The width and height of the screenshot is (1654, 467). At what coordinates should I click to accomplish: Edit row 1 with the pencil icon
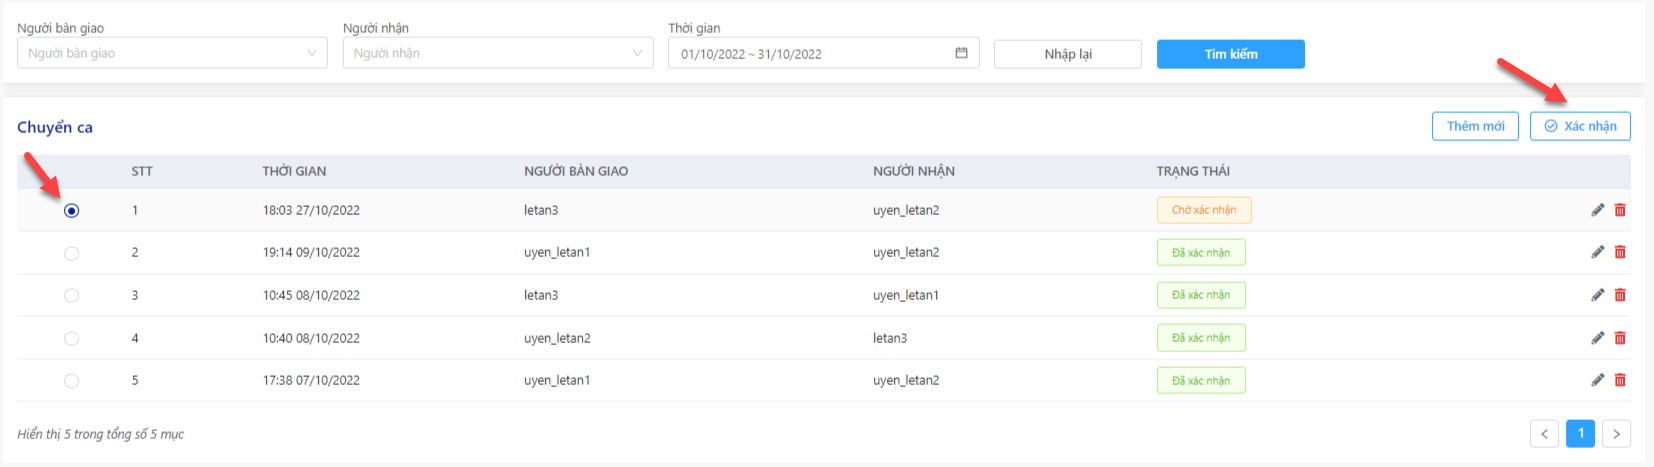pyautogui.click(x=1597, y=210)
